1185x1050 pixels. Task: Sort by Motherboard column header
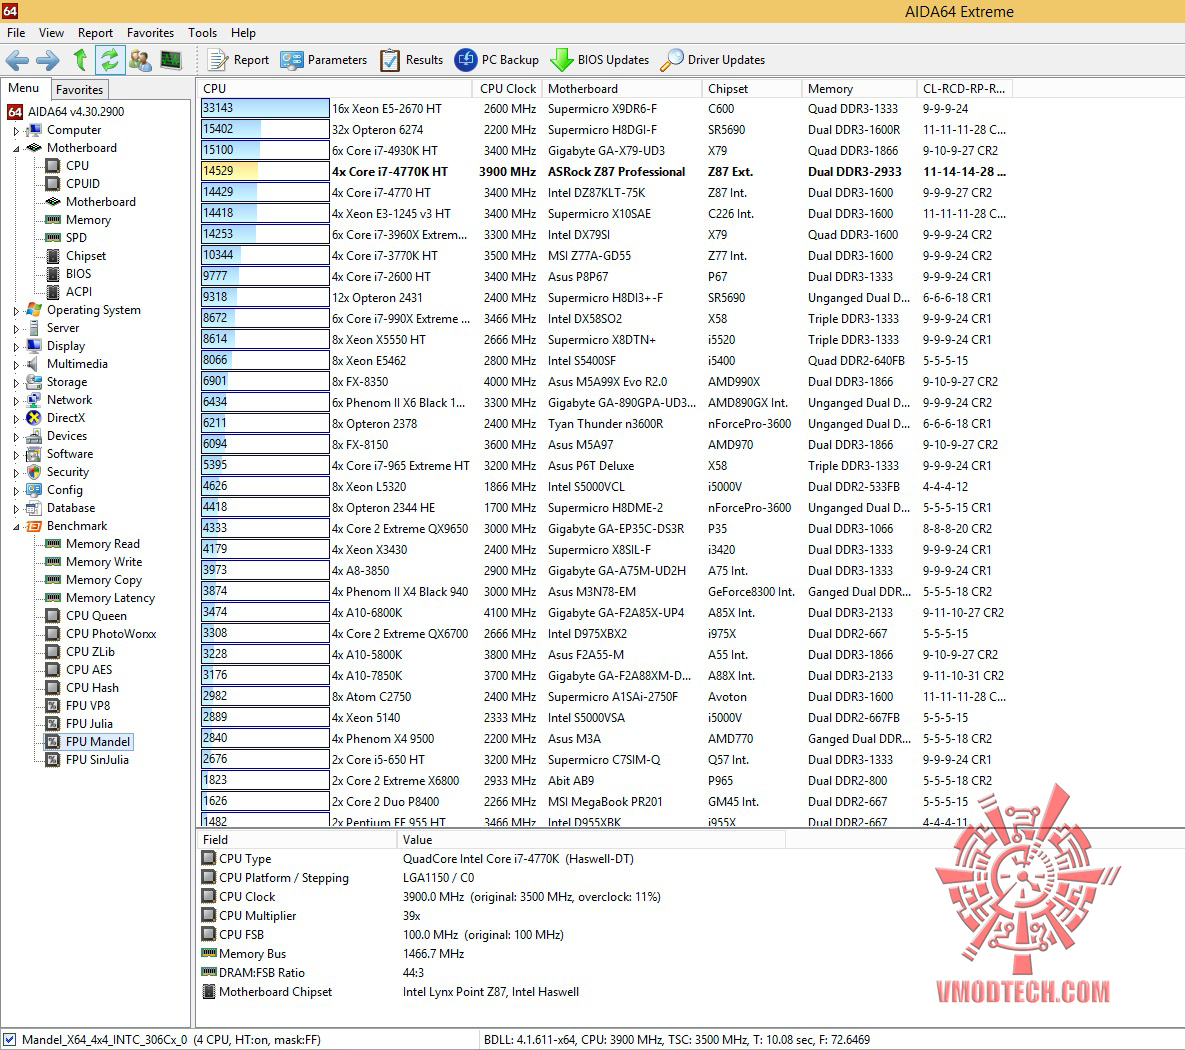pyautogui.click(x=621, y=88)
